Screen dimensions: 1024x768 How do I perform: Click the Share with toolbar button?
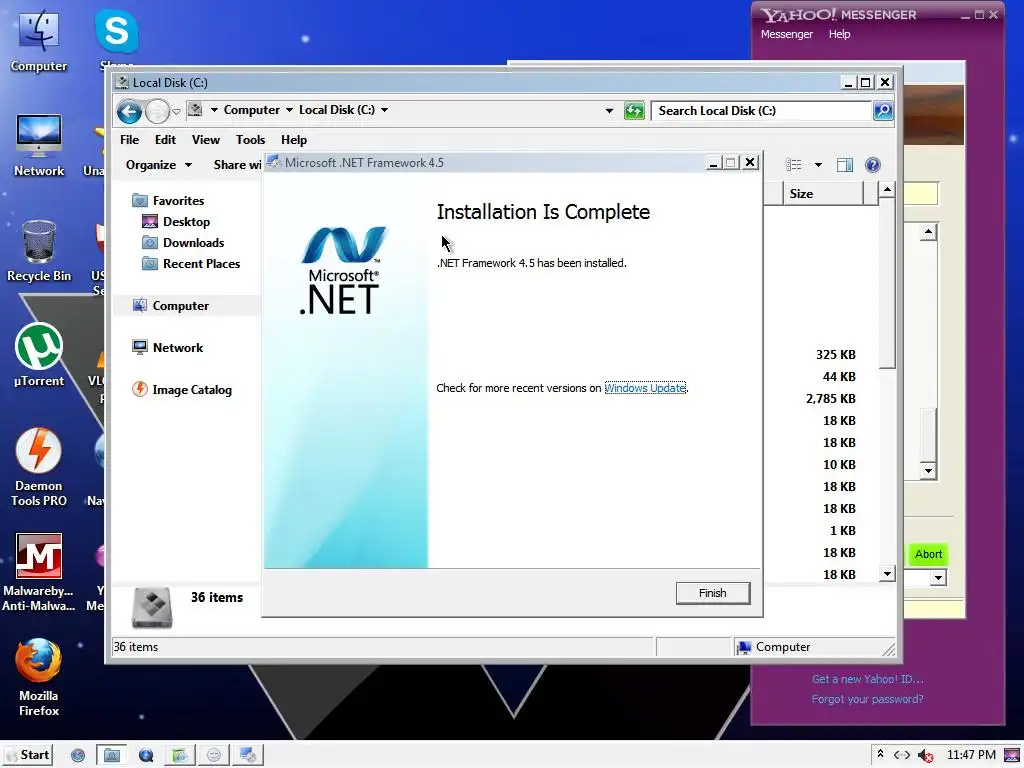click(237, 165)
